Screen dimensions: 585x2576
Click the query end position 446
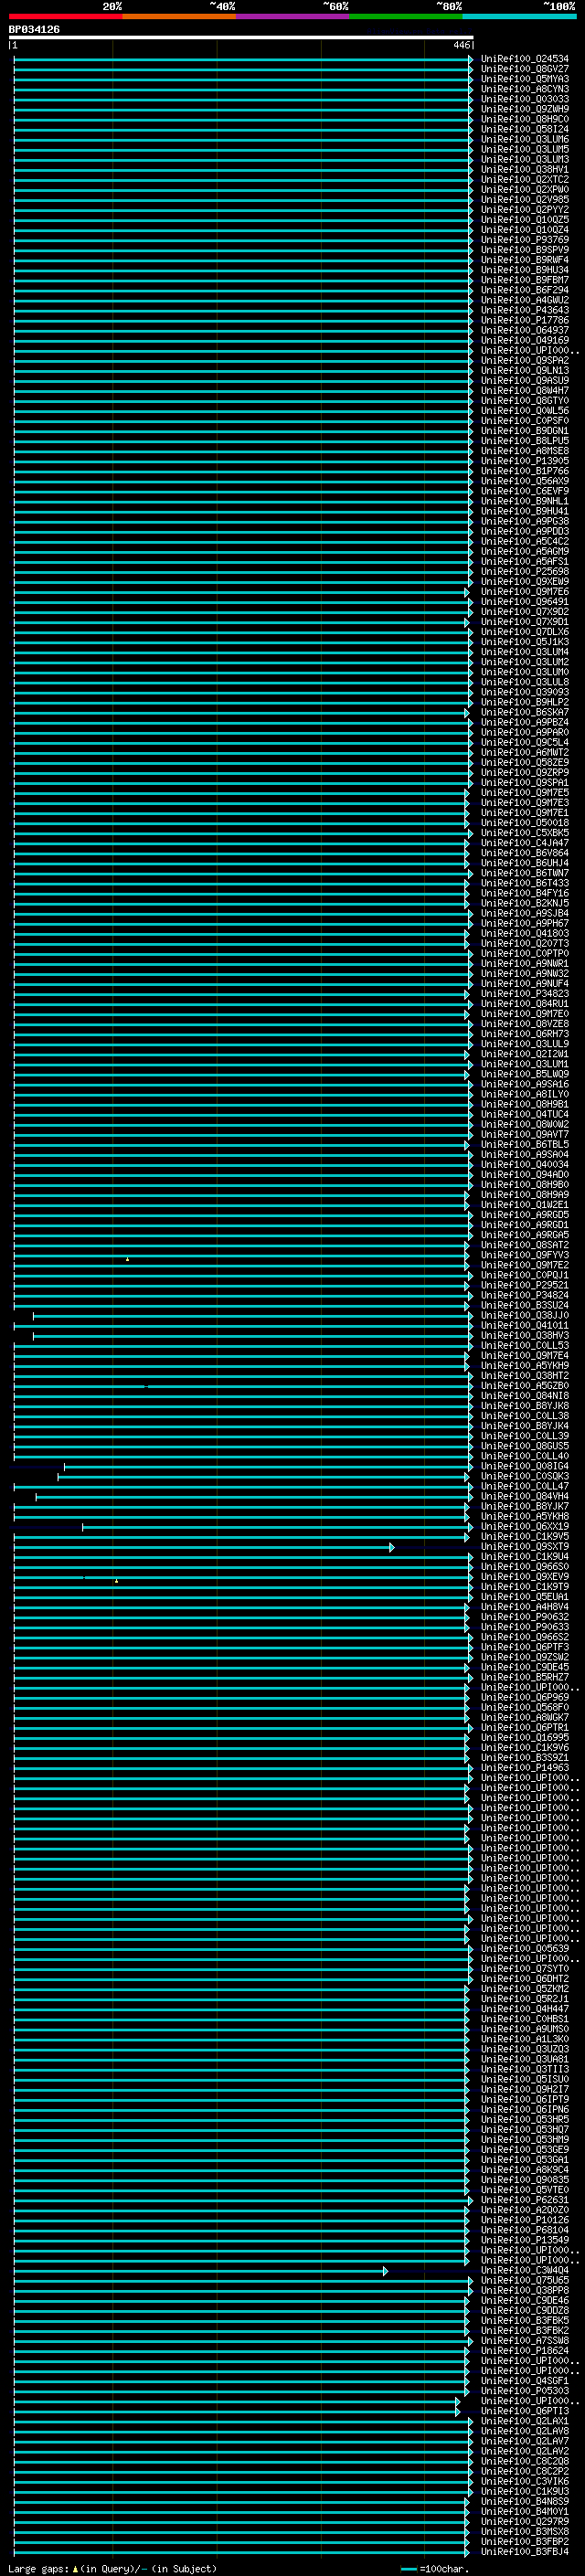461,45
